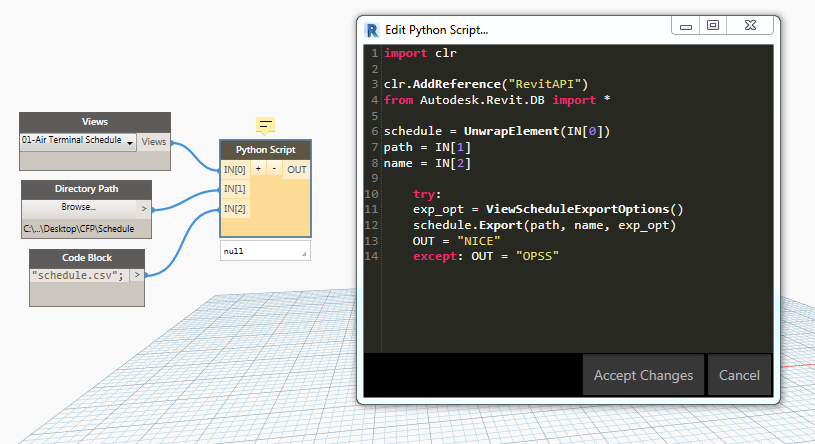Click the null preview bubble under the node
Image resolution: width=815 pixels, height=444 pixels.
(265, 251)
